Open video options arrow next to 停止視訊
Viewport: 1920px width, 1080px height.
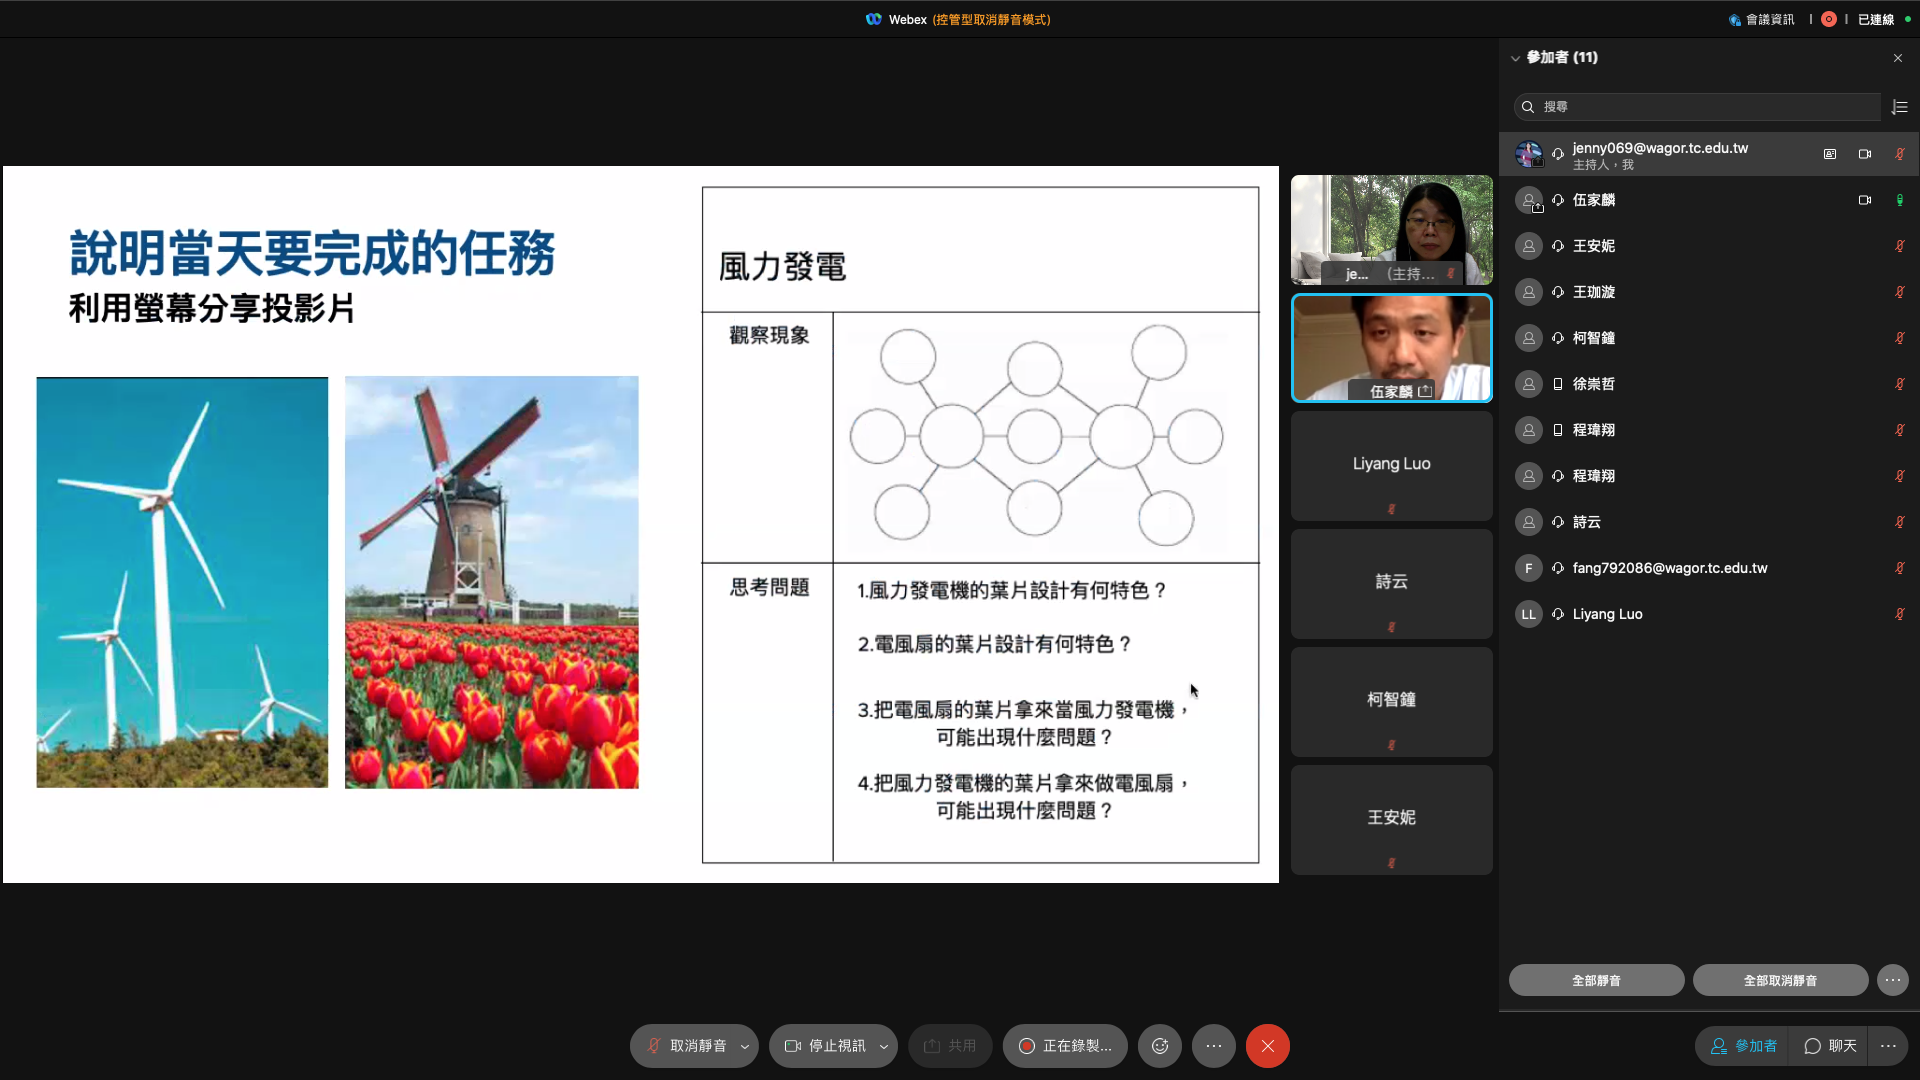(884, 1046)
